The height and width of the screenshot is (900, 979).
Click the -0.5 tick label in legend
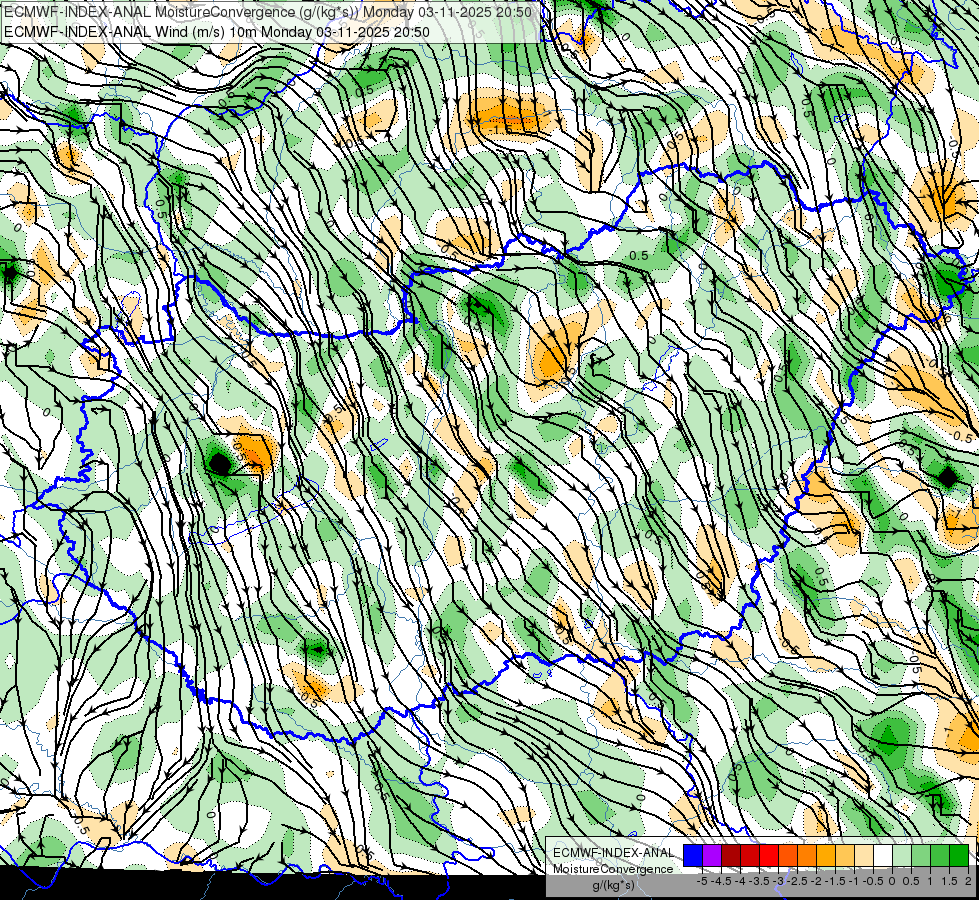pyautogui.click(x=873, y=881)
